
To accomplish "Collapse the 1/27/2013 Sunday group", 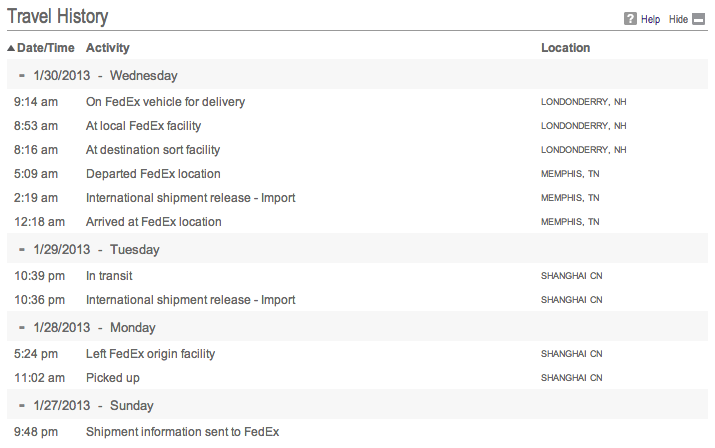I will [22, 405].
